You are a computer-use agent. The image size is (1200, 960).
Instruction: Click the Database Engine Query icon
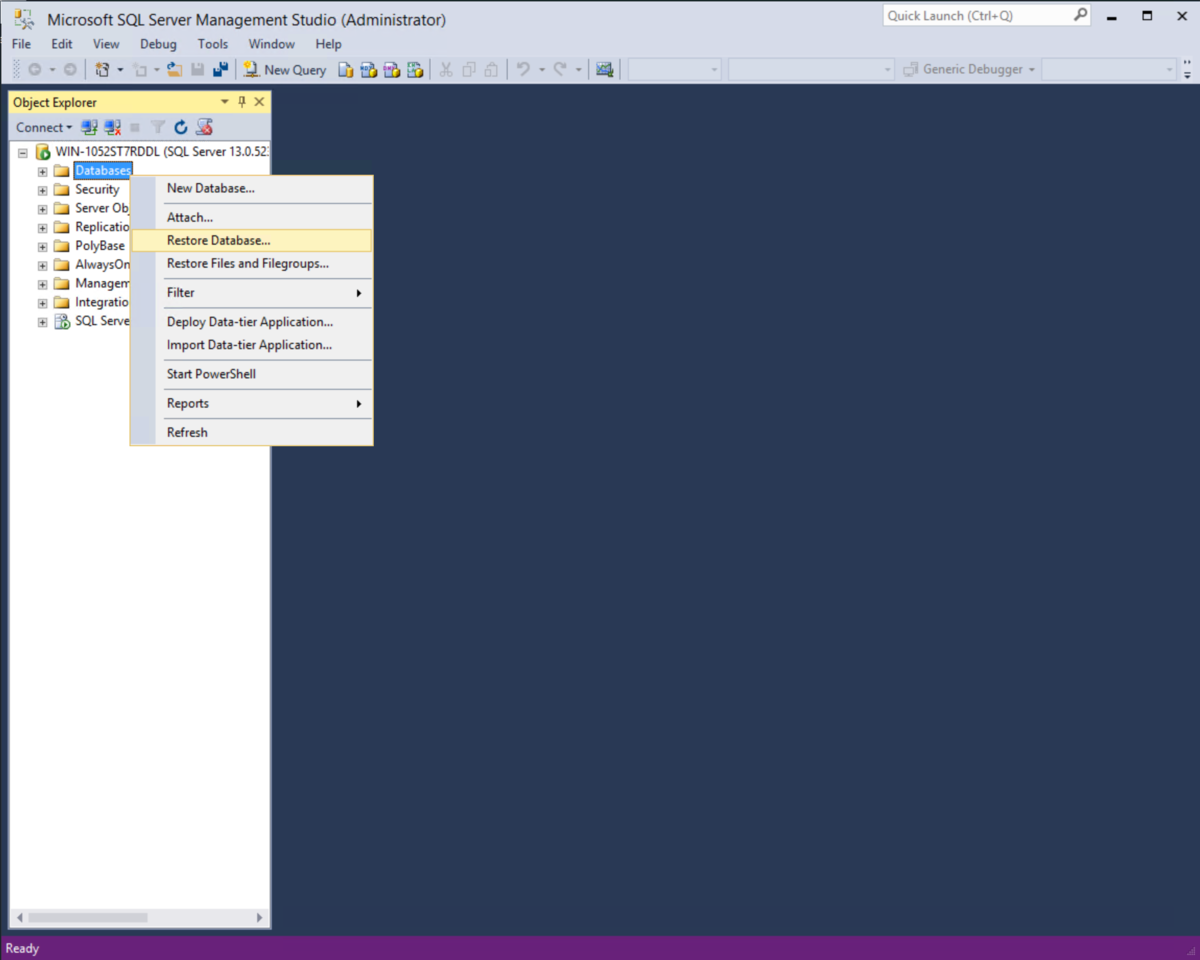(x=345, y=70)
